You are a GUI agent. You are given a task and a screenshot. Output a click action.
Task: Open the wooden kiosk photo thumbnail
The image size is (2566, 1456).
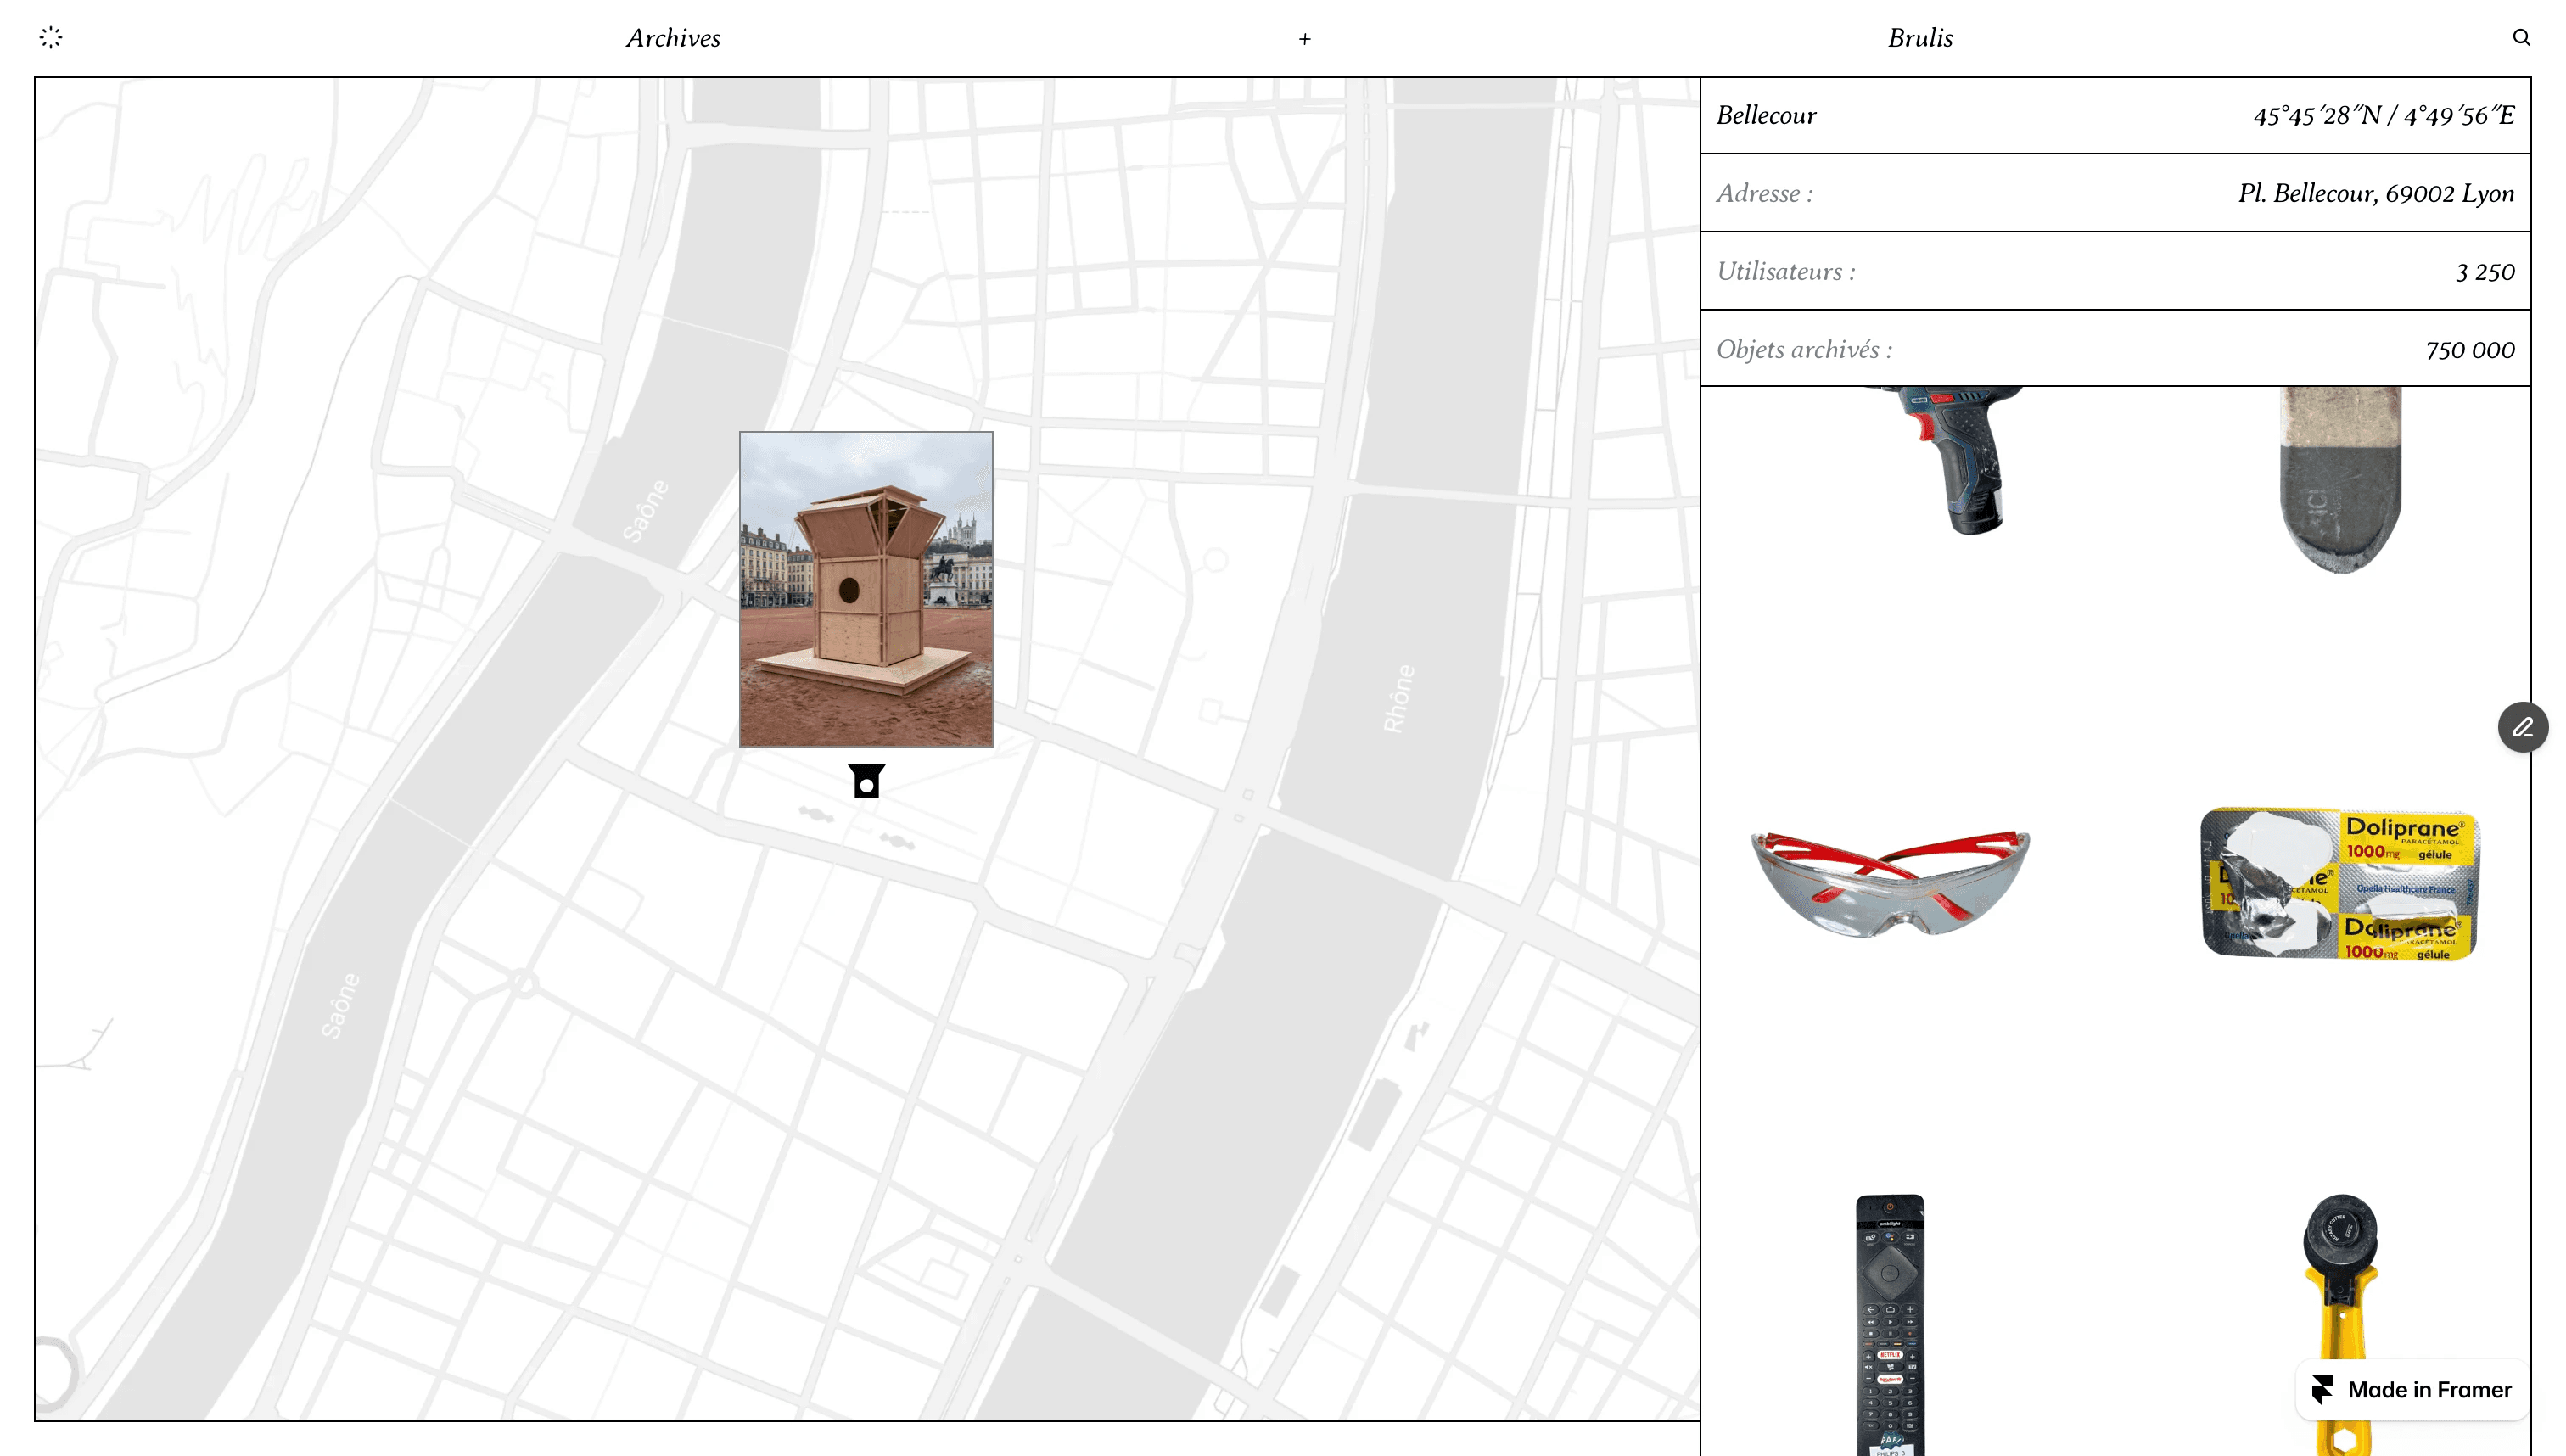pyautogui.click(x=866, y=589)
